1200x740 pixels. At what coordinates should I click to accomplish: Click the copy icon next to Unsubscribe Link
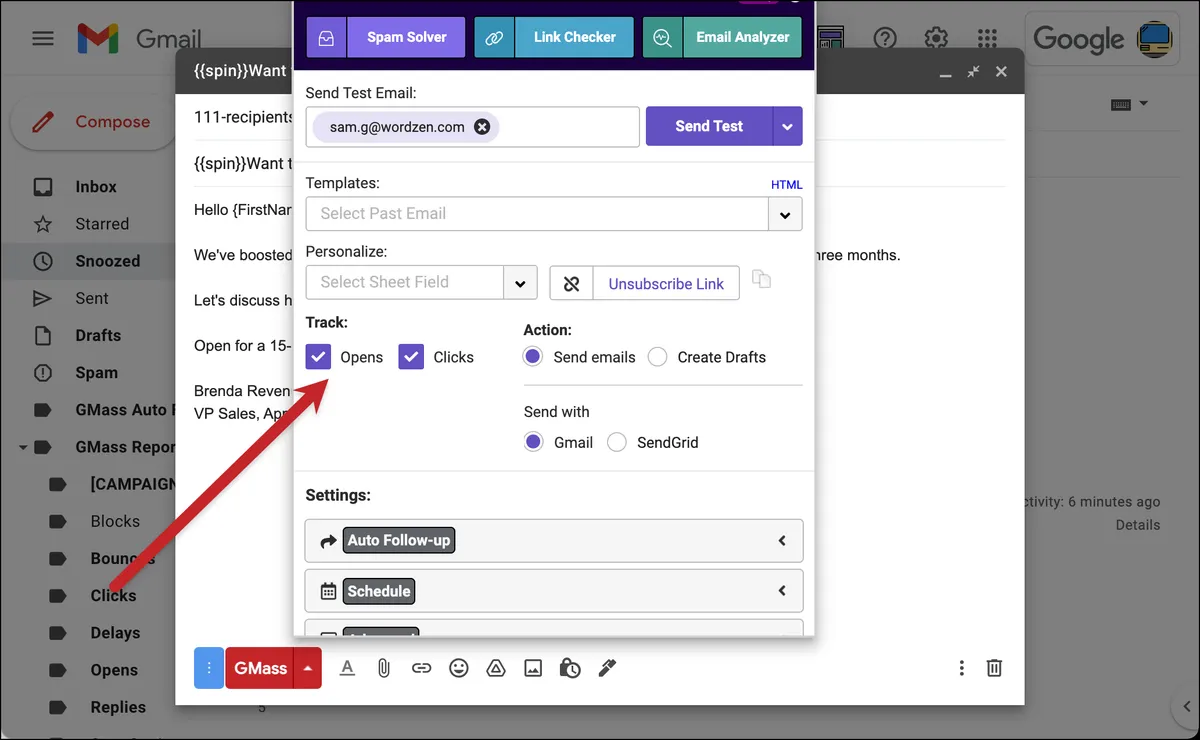[762, 279]
